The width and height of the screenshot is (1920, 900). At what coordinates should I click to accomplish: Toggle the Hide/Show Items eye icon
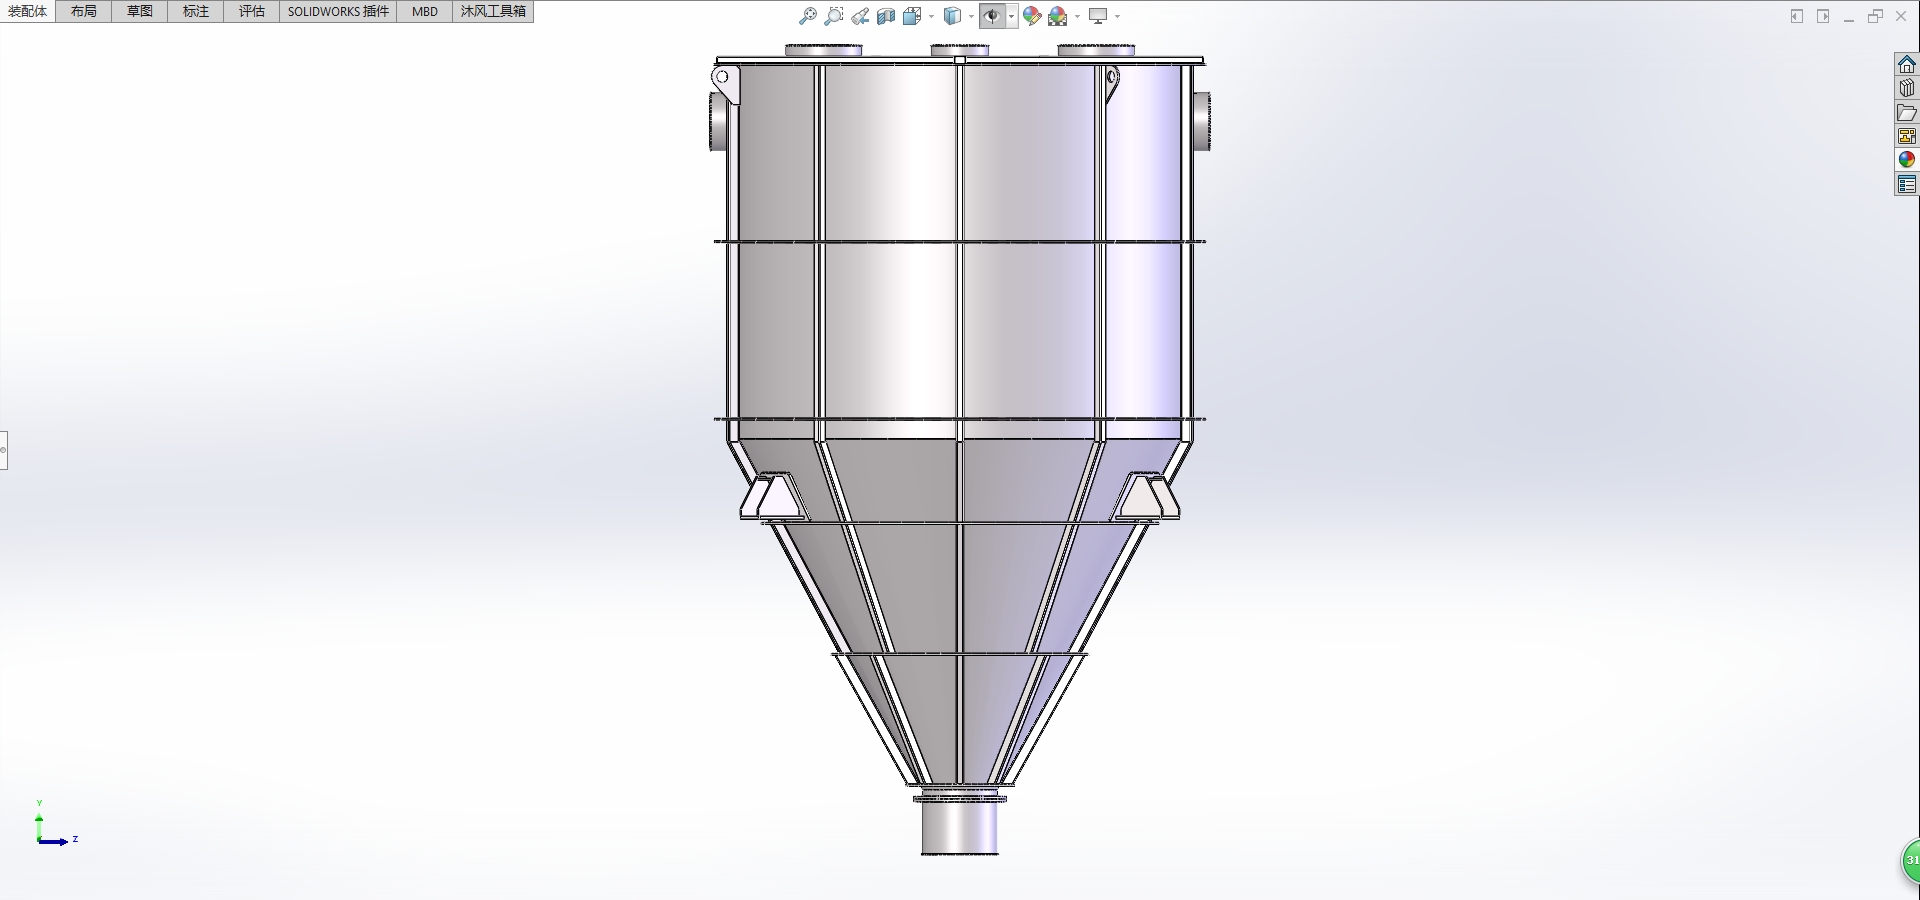(992, 16)
